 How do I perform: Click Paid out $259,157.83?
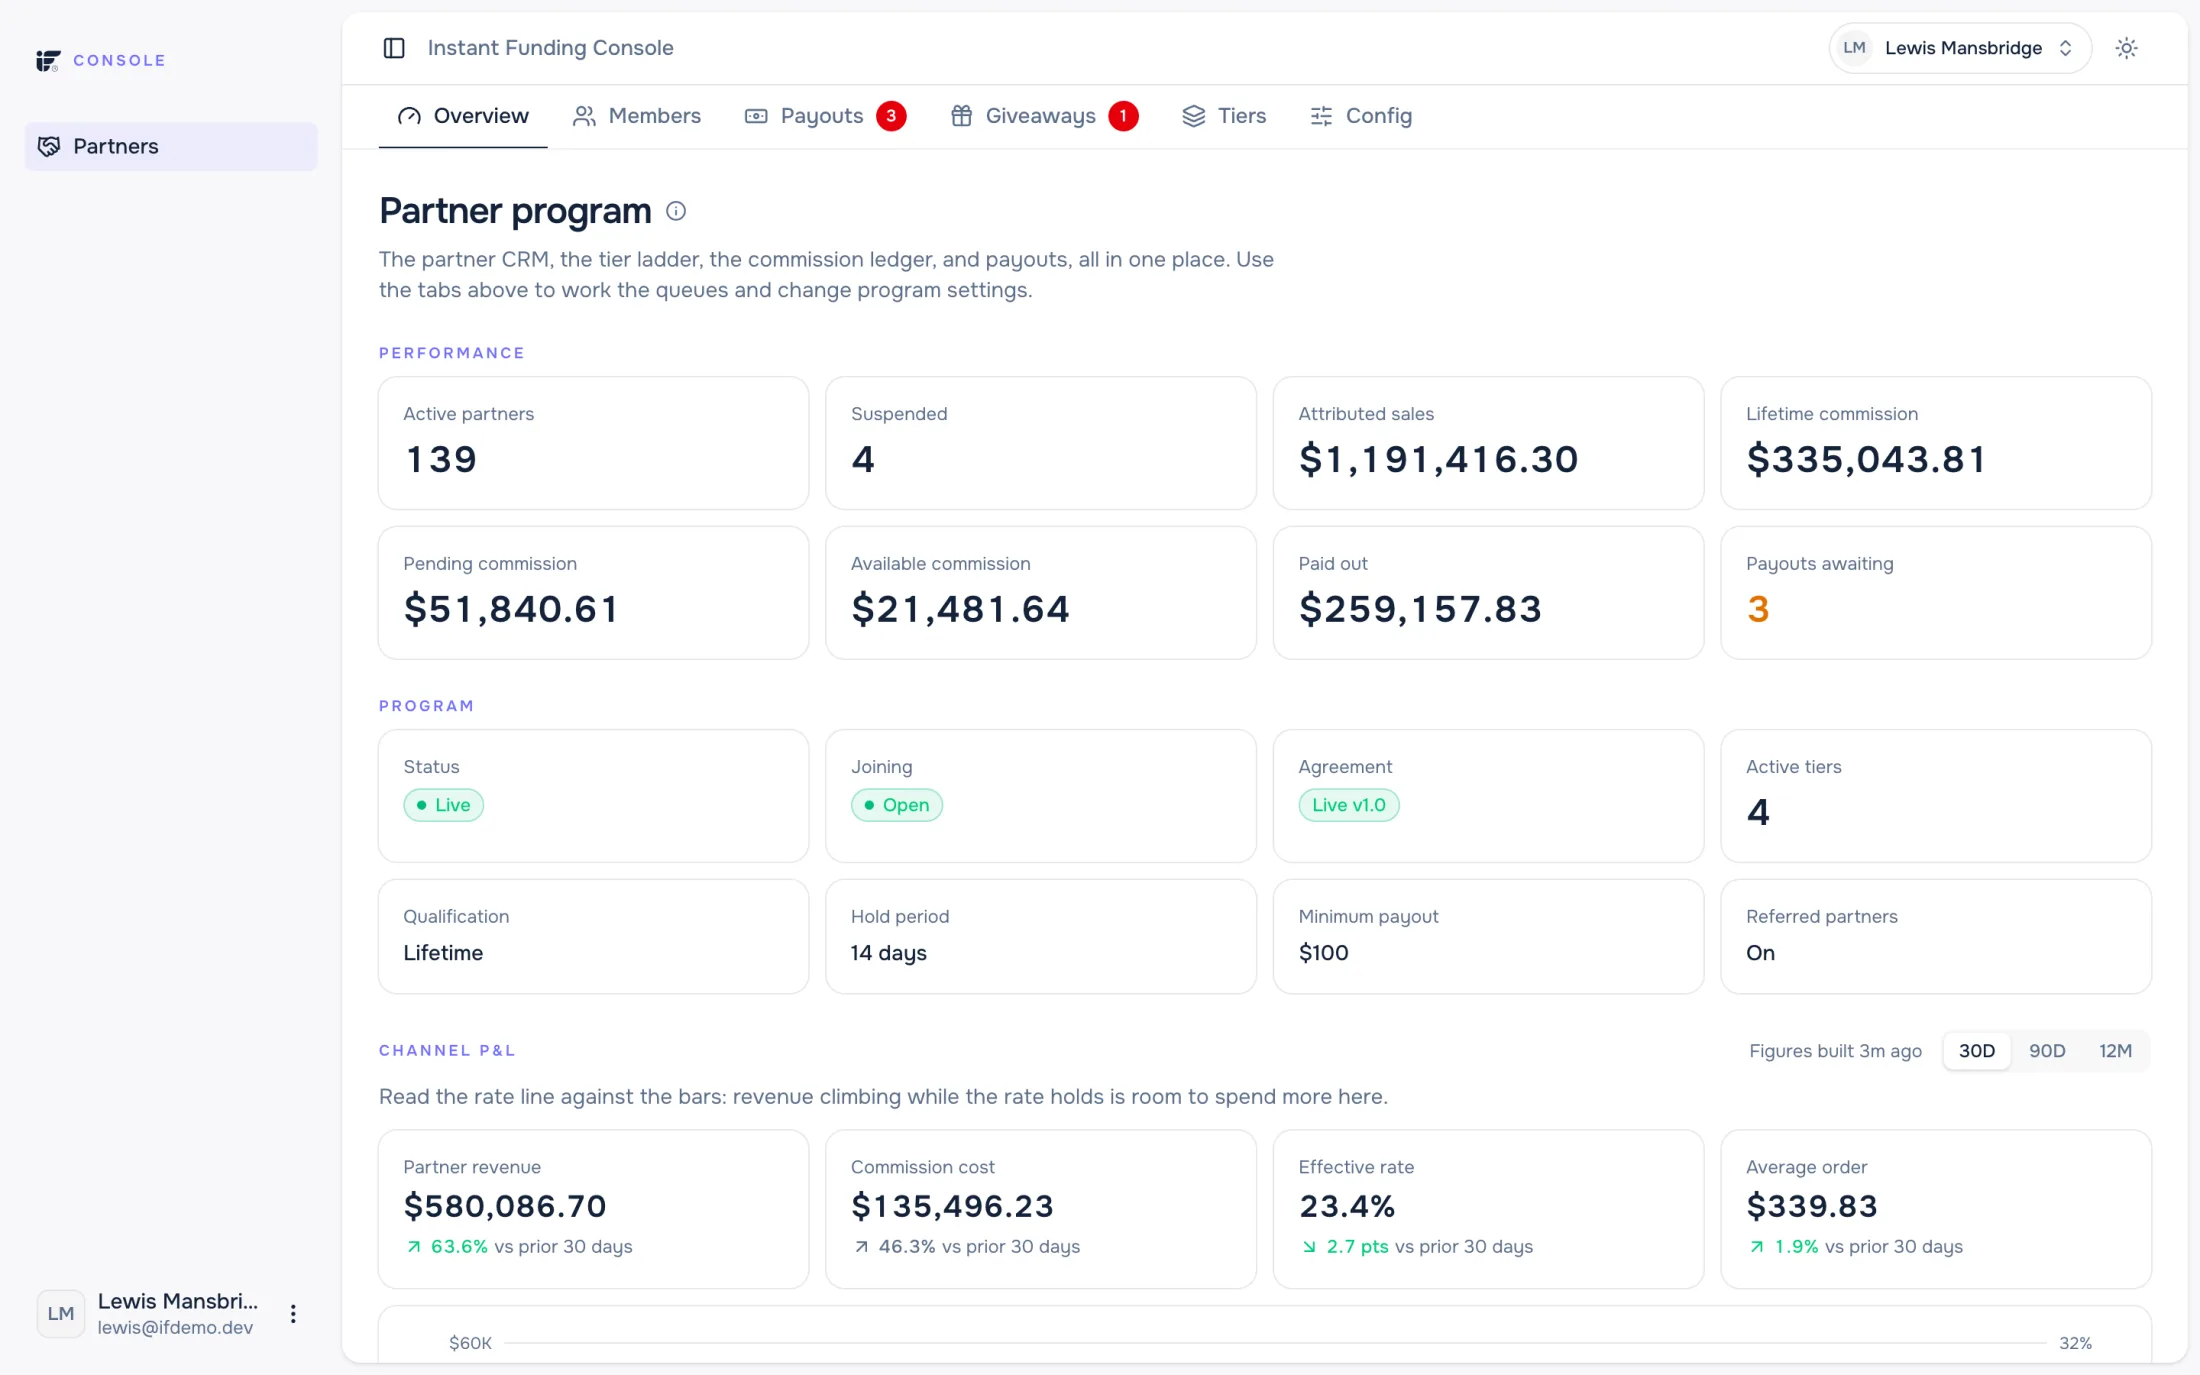coord(1420,609)
